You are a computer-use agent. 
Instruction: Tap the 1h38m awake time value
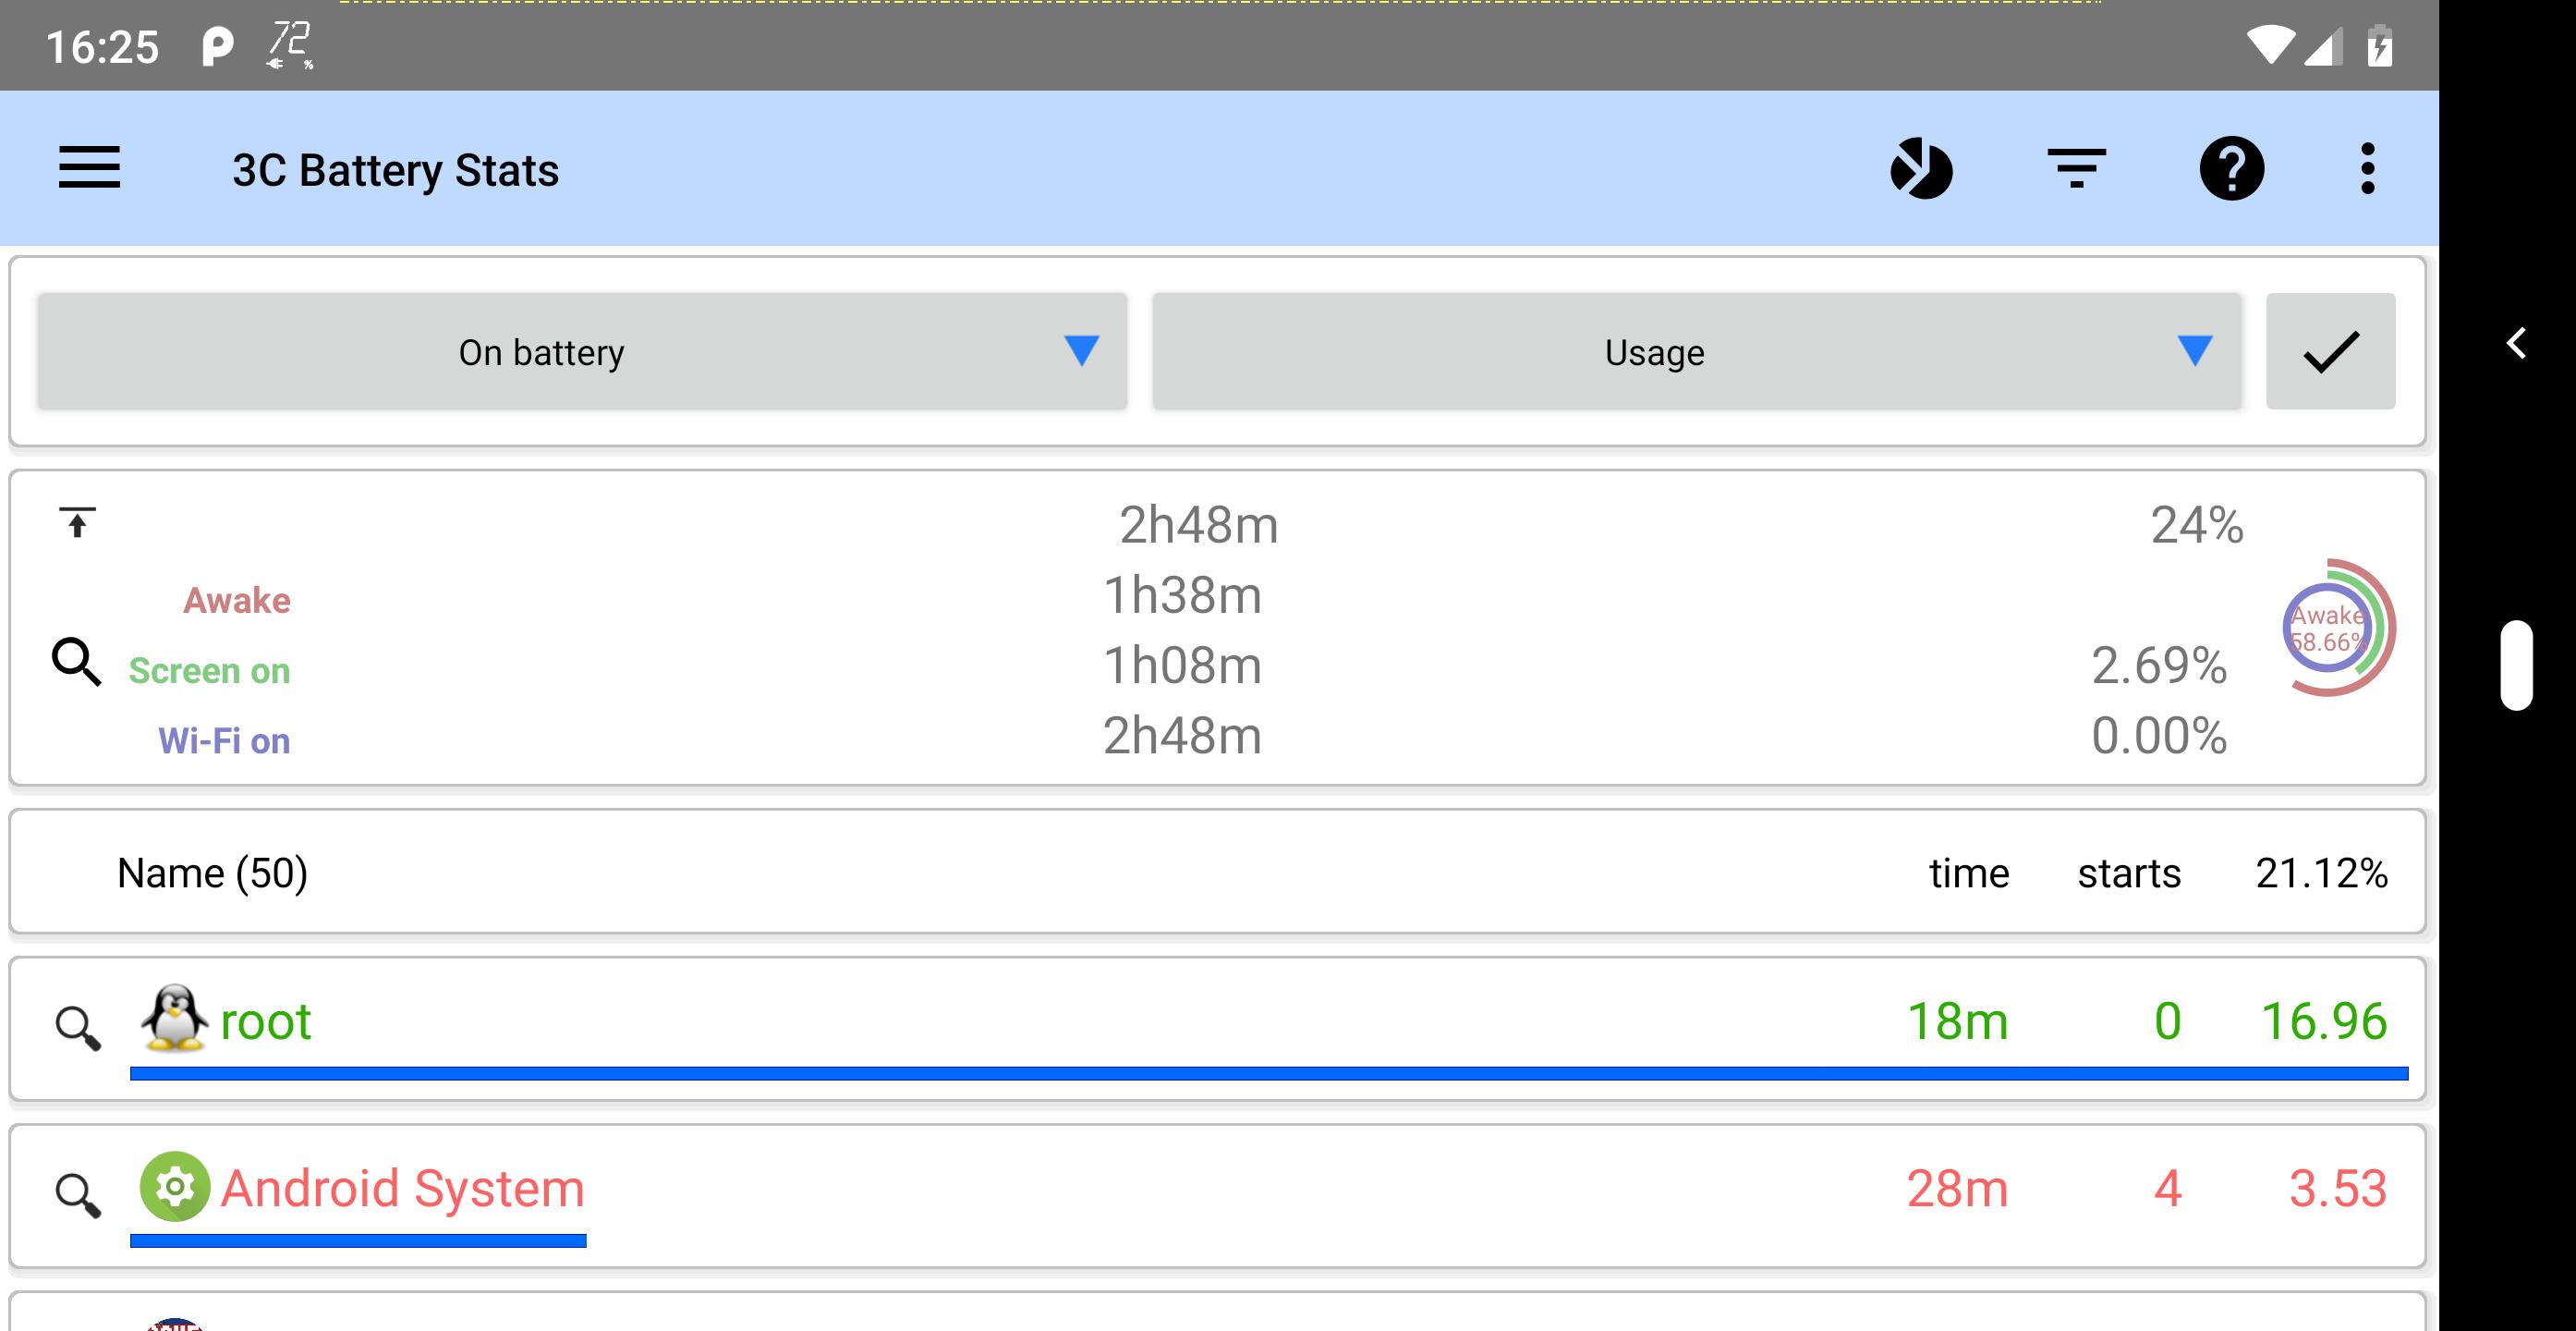[x=1182, y=595]
